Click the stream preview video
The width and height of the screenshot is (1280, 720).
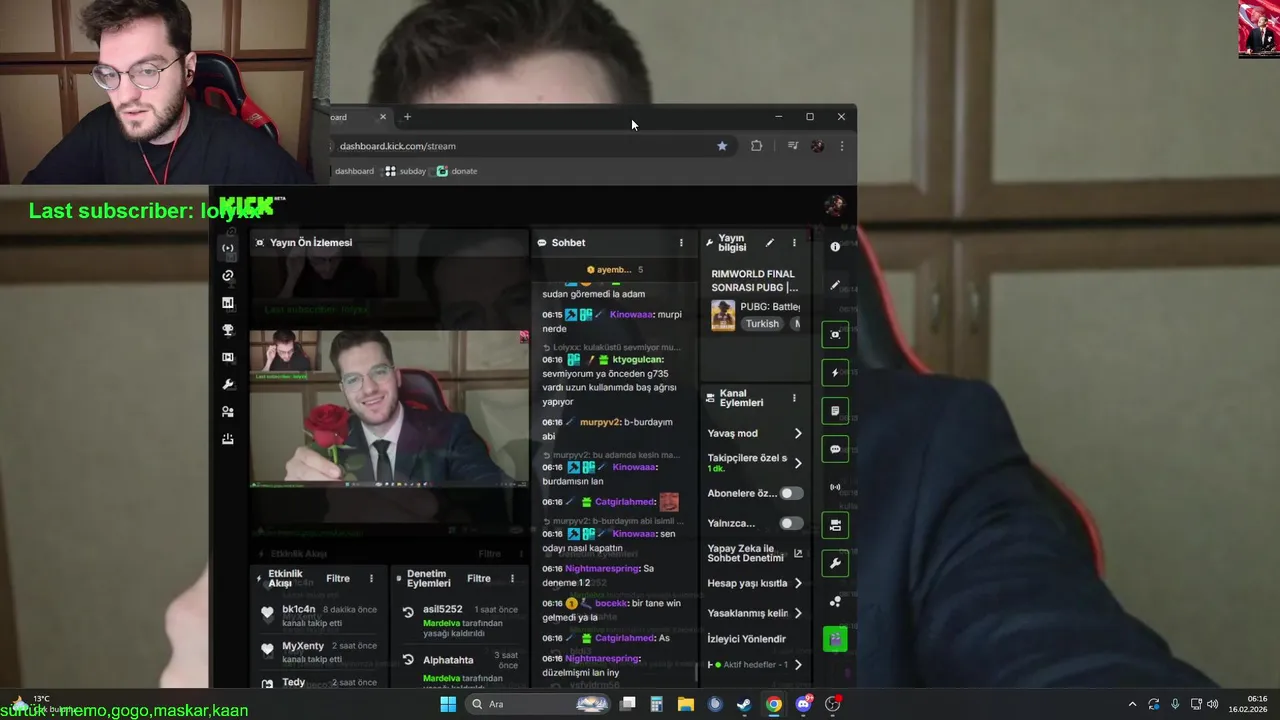389,408
